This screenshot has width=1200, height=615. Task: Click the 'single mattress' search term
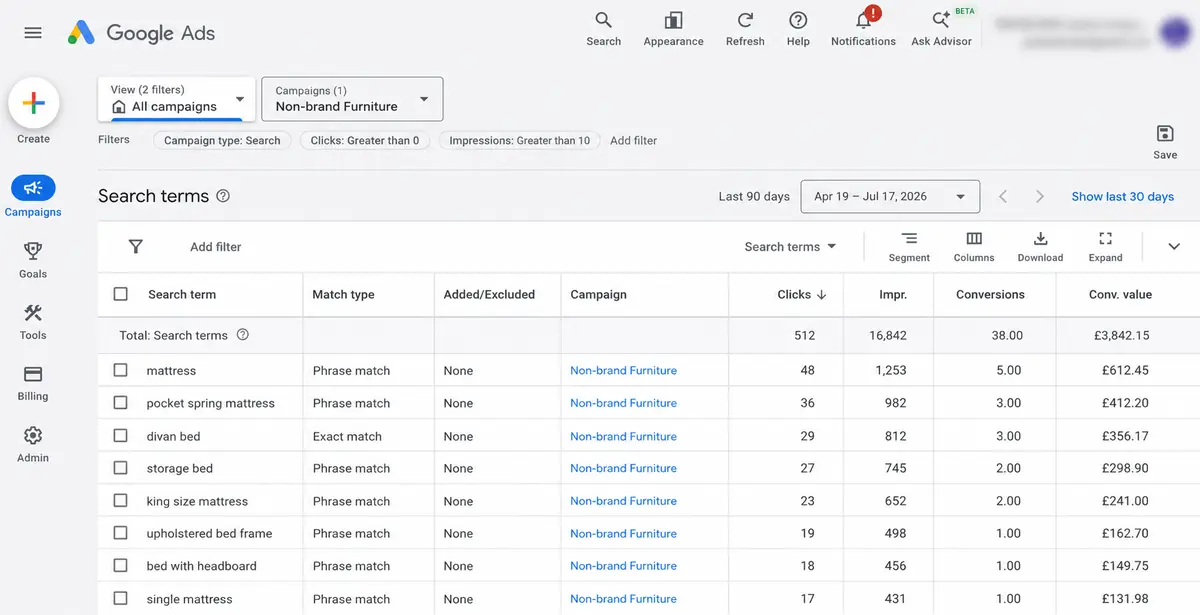pos(189,599)
